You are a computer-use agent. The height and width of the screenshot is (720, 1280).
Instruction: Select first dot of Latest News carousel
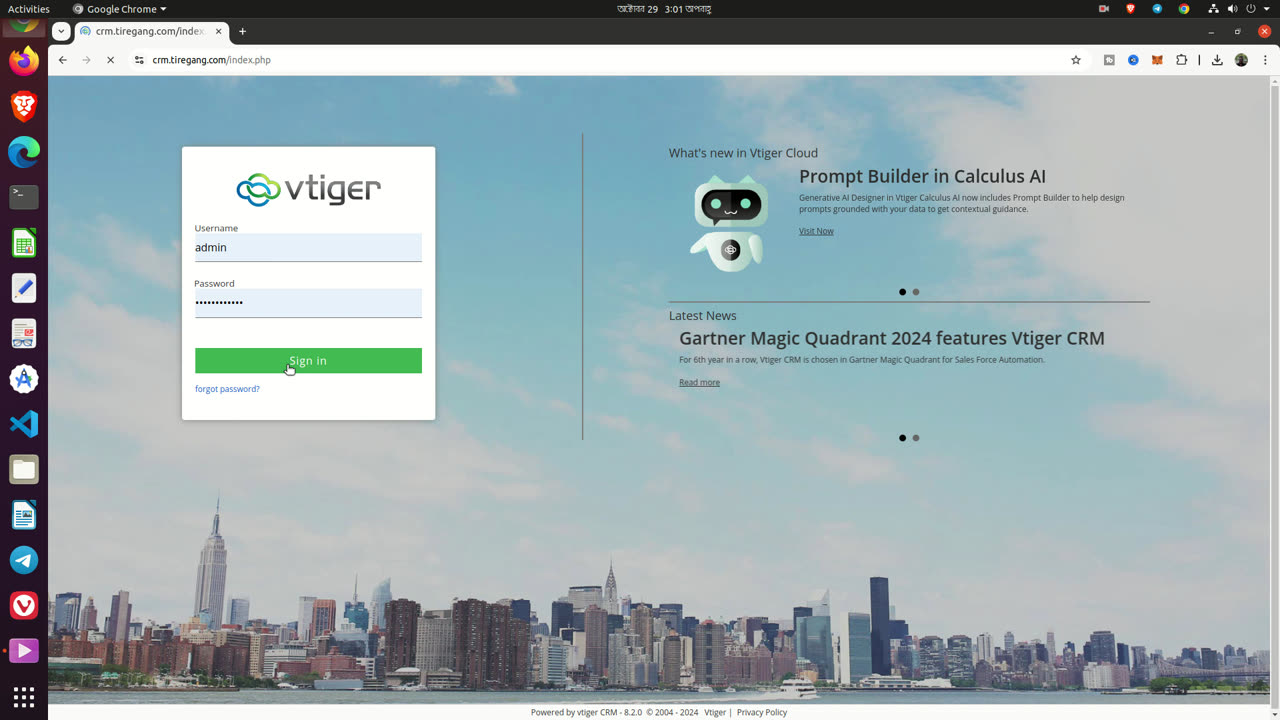pos(903,438)
